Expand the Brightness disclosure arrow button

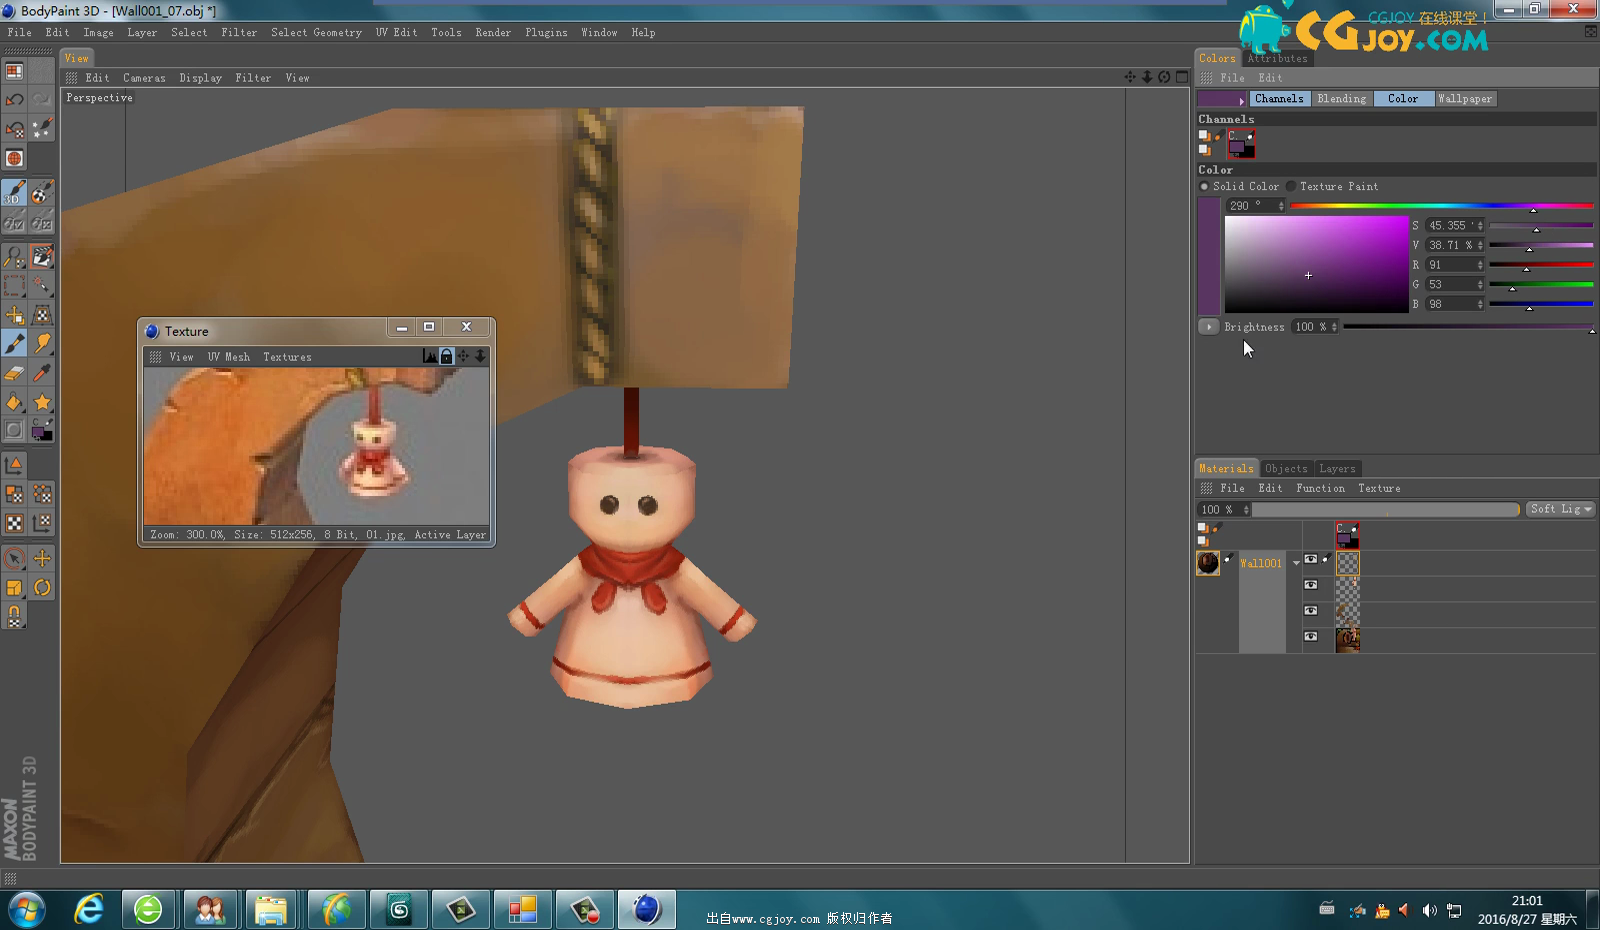(x=1209, y=327)
